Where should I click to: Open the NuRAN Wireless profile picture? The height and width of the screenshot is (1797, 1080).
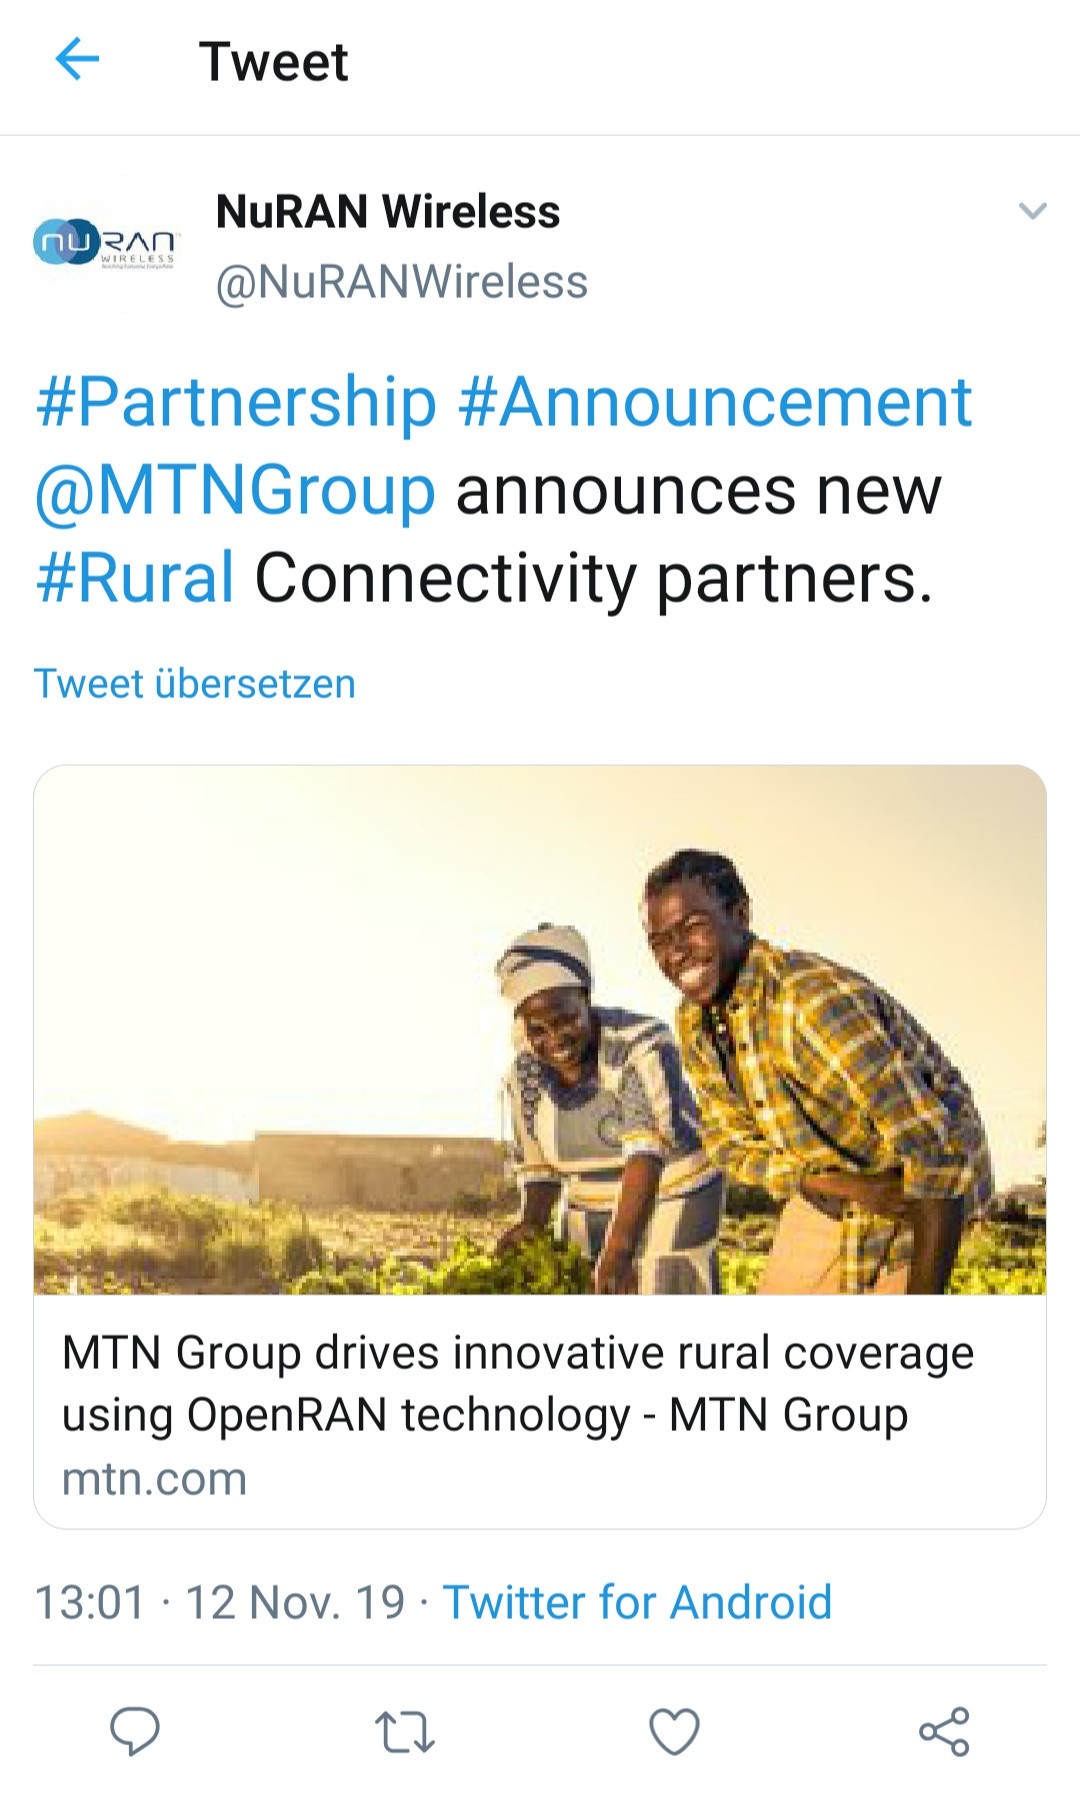pyautogui.click(x=106, y=243)
